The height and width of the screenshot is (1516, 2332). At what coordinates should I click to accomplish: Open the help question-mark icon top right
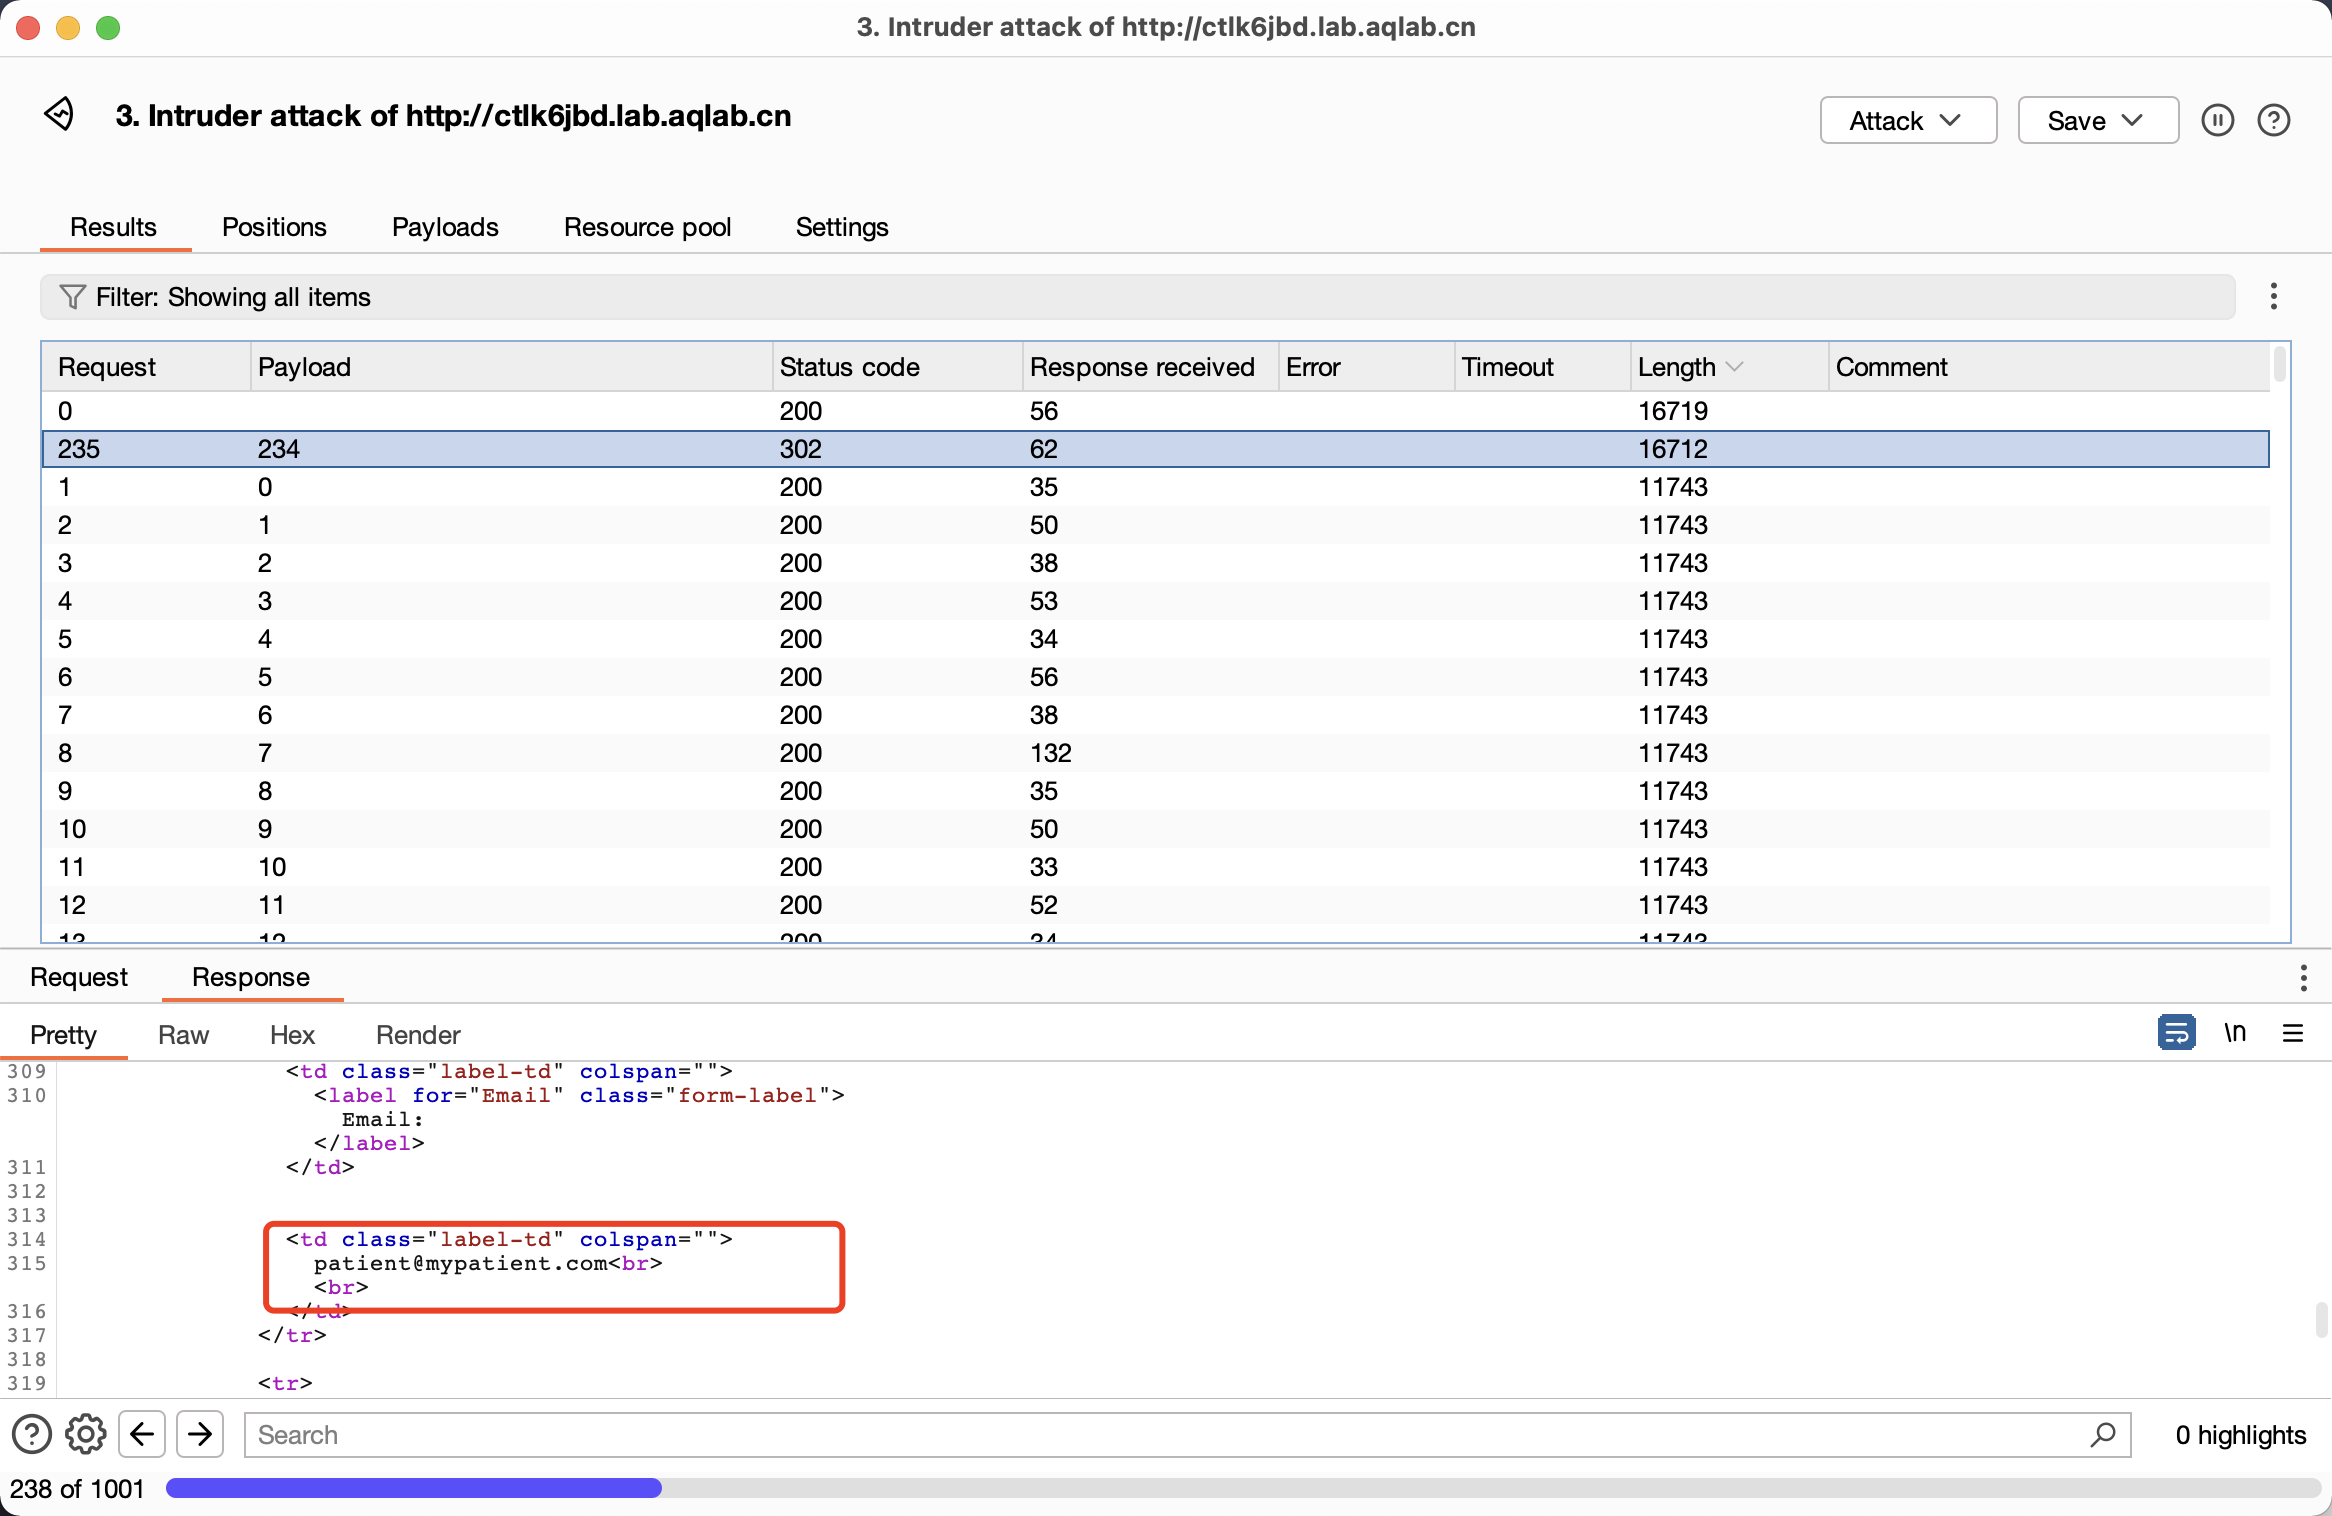[x=2273, y=121]
